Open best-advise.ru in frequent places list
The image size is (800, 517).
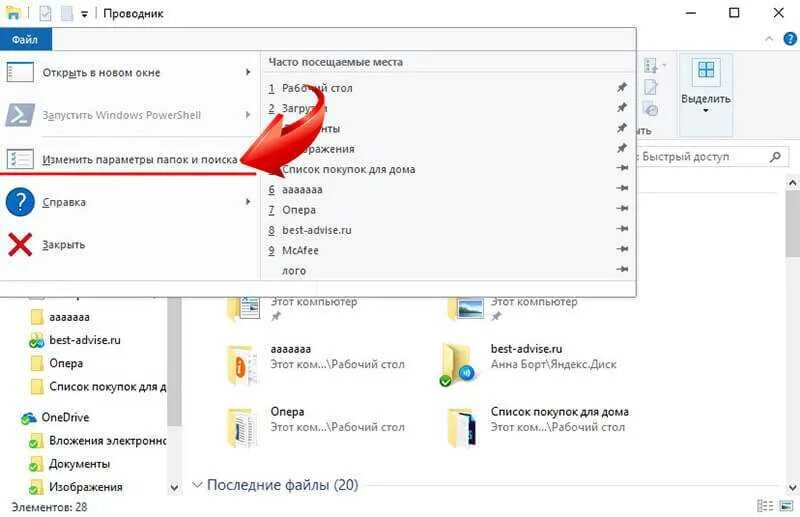pos(316,230)
